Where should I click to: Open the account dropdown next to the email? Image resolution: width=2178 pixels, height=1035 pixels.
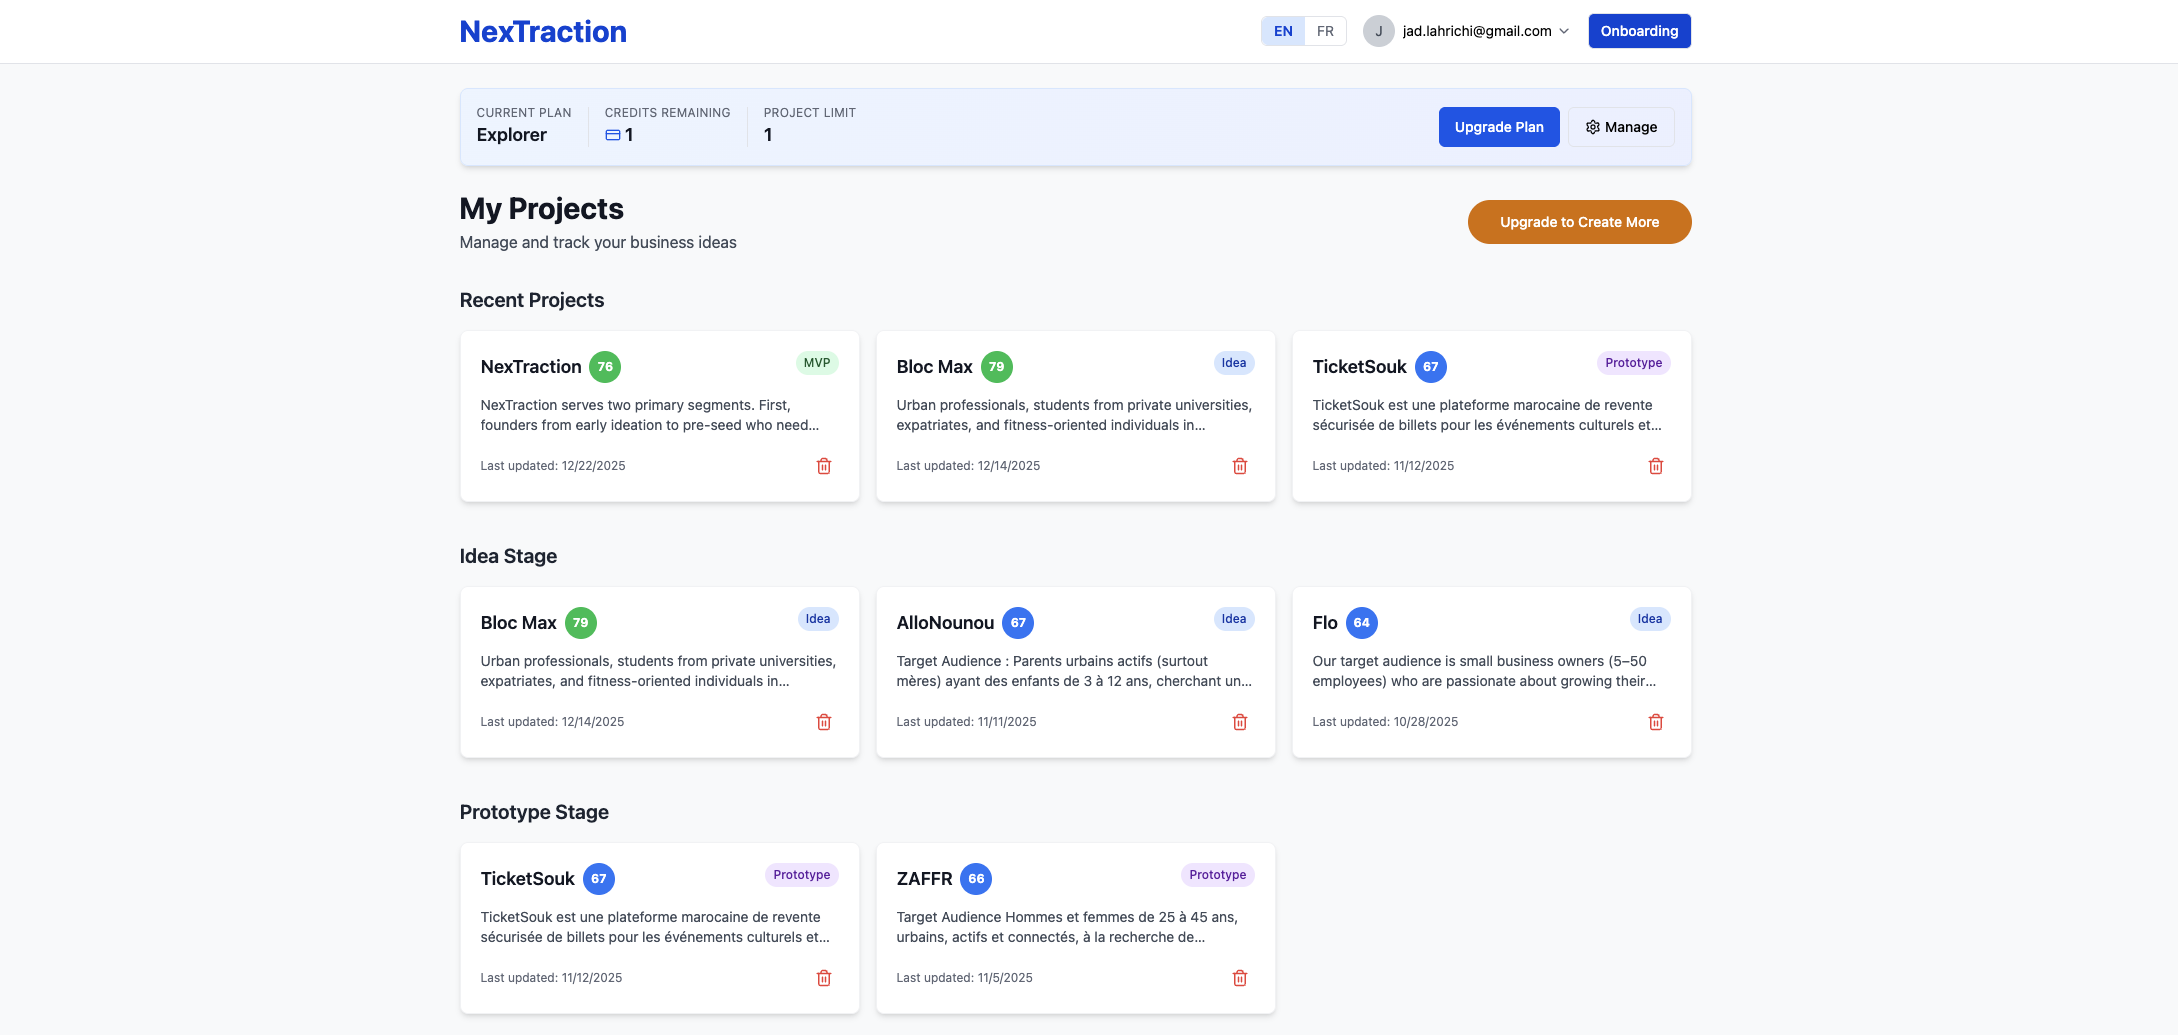[x=1564, y=31]
